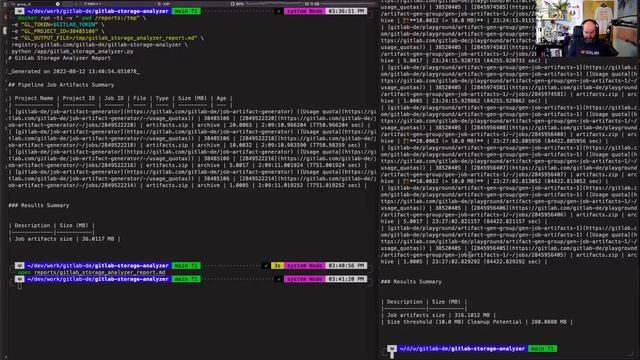Screen dimensions: 640x360
Task: Click '## Pipeline Job Artifacts Summary' heading
Action: (61, 85)
